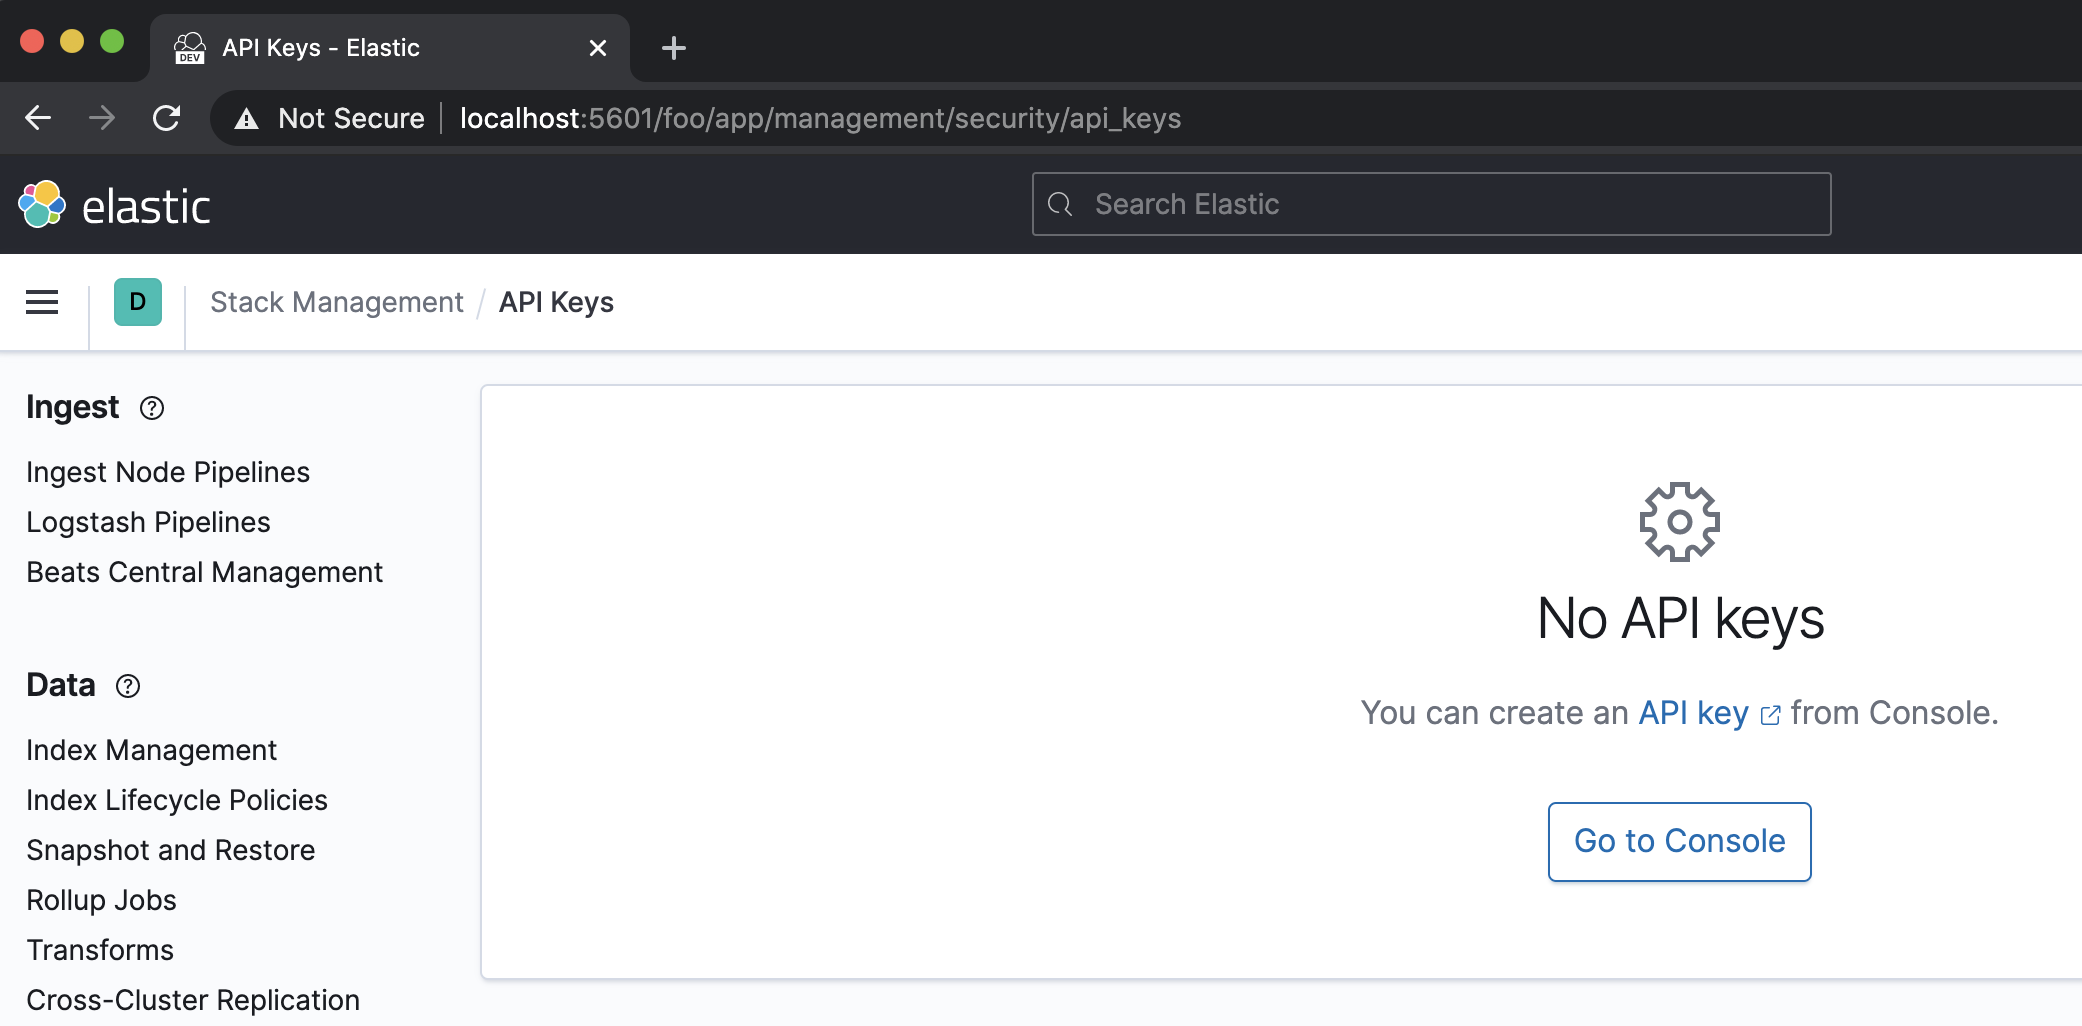Click the Ingest section heading

[x=72, y=408]
